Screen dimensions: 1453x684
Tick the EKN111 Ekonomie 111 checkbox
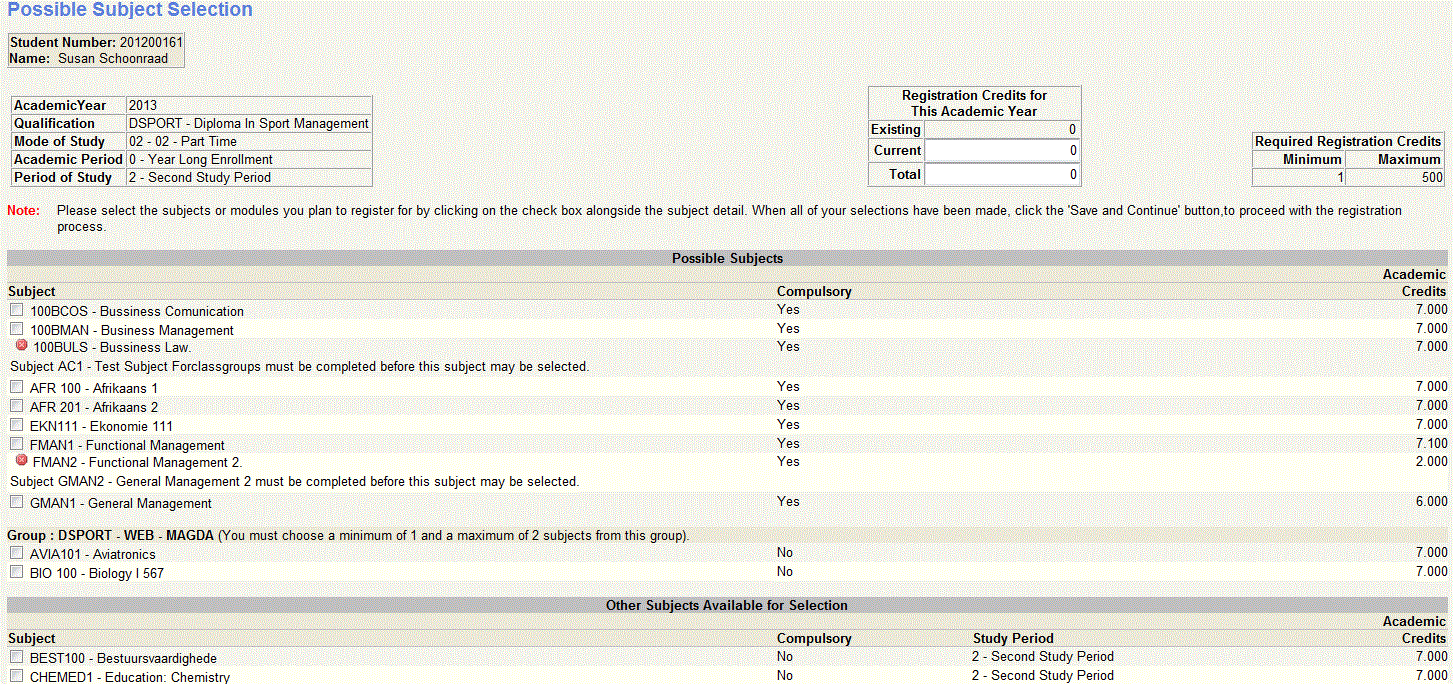pos(16,424)
